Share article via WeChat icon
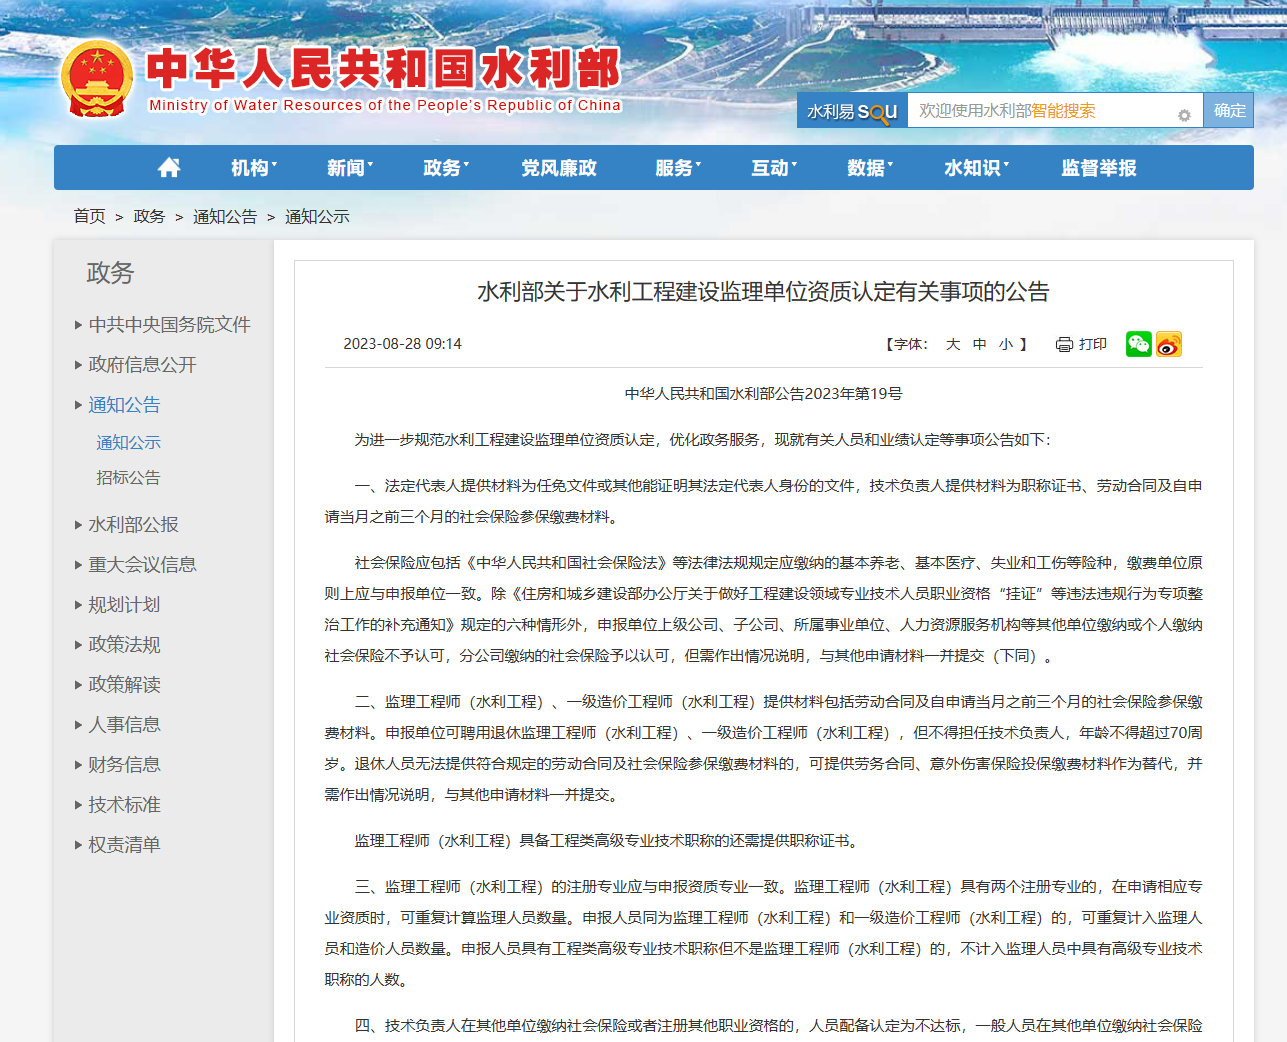 tap(1138, 344)
